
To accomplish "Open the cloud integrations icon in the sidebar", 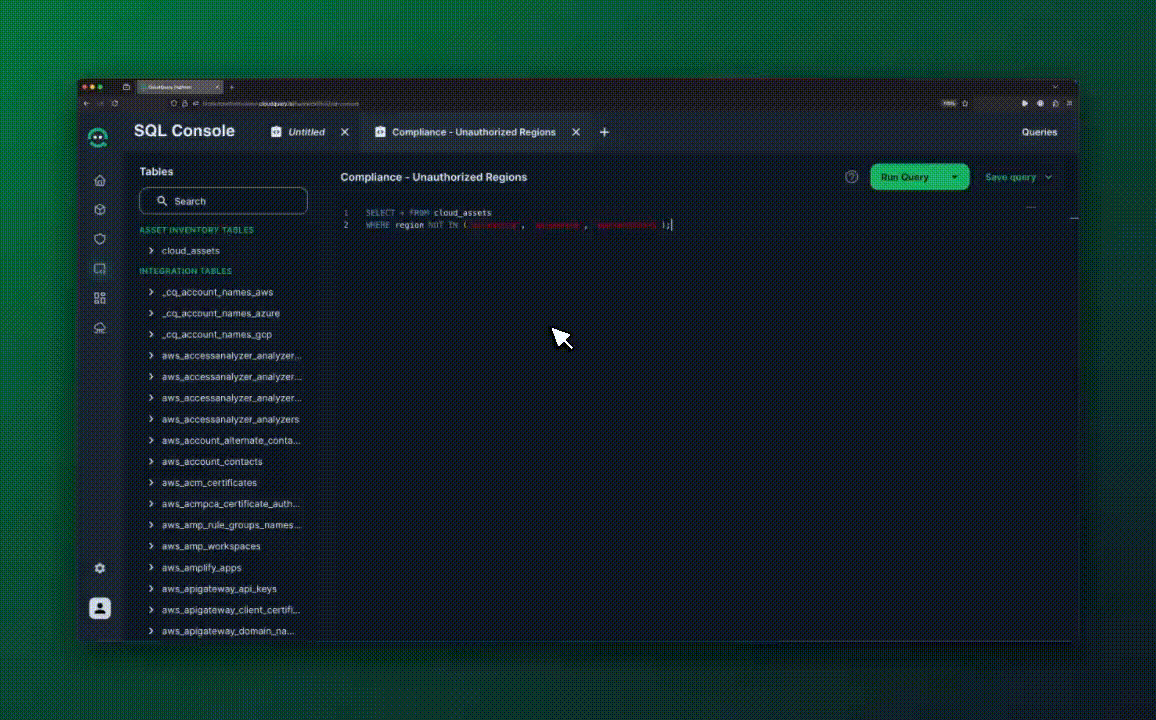I will [x=100, y=328].
